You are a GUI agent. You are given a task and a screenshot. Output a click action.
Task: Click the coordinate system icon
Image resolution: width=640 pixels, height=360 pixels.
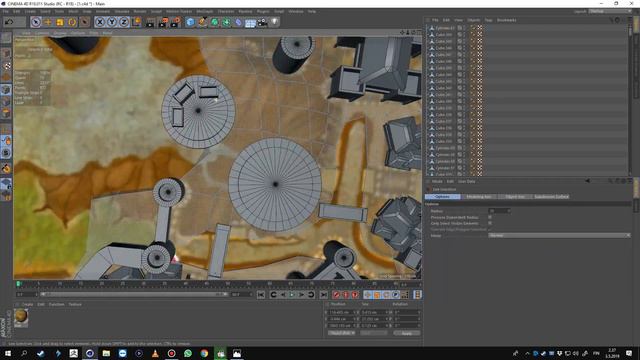click(x=137, y=22)
